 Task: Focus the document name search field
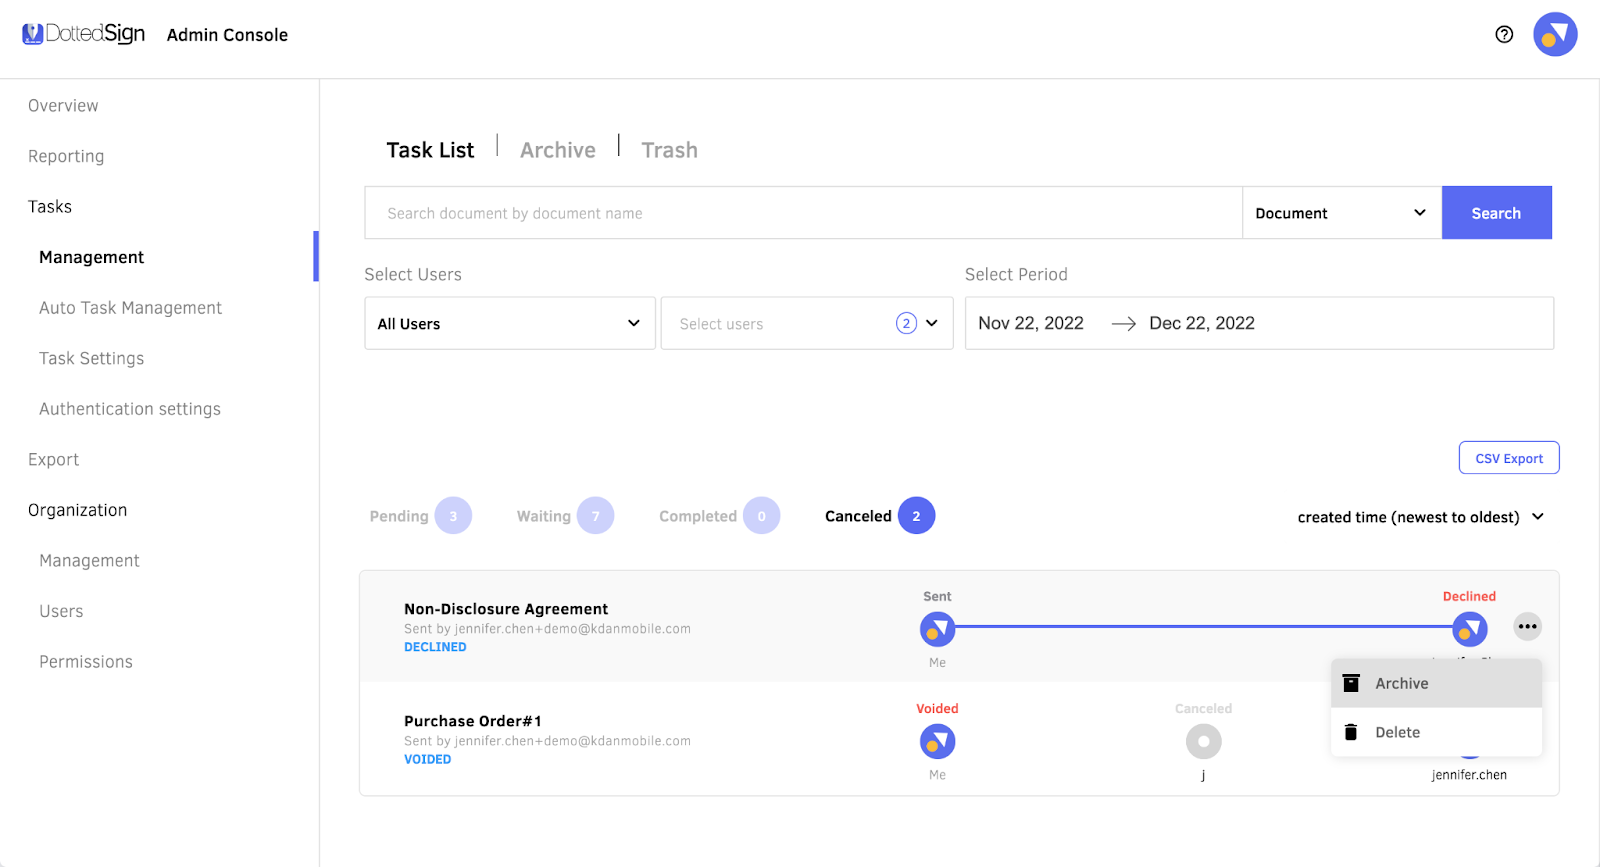tap(802, 213)
